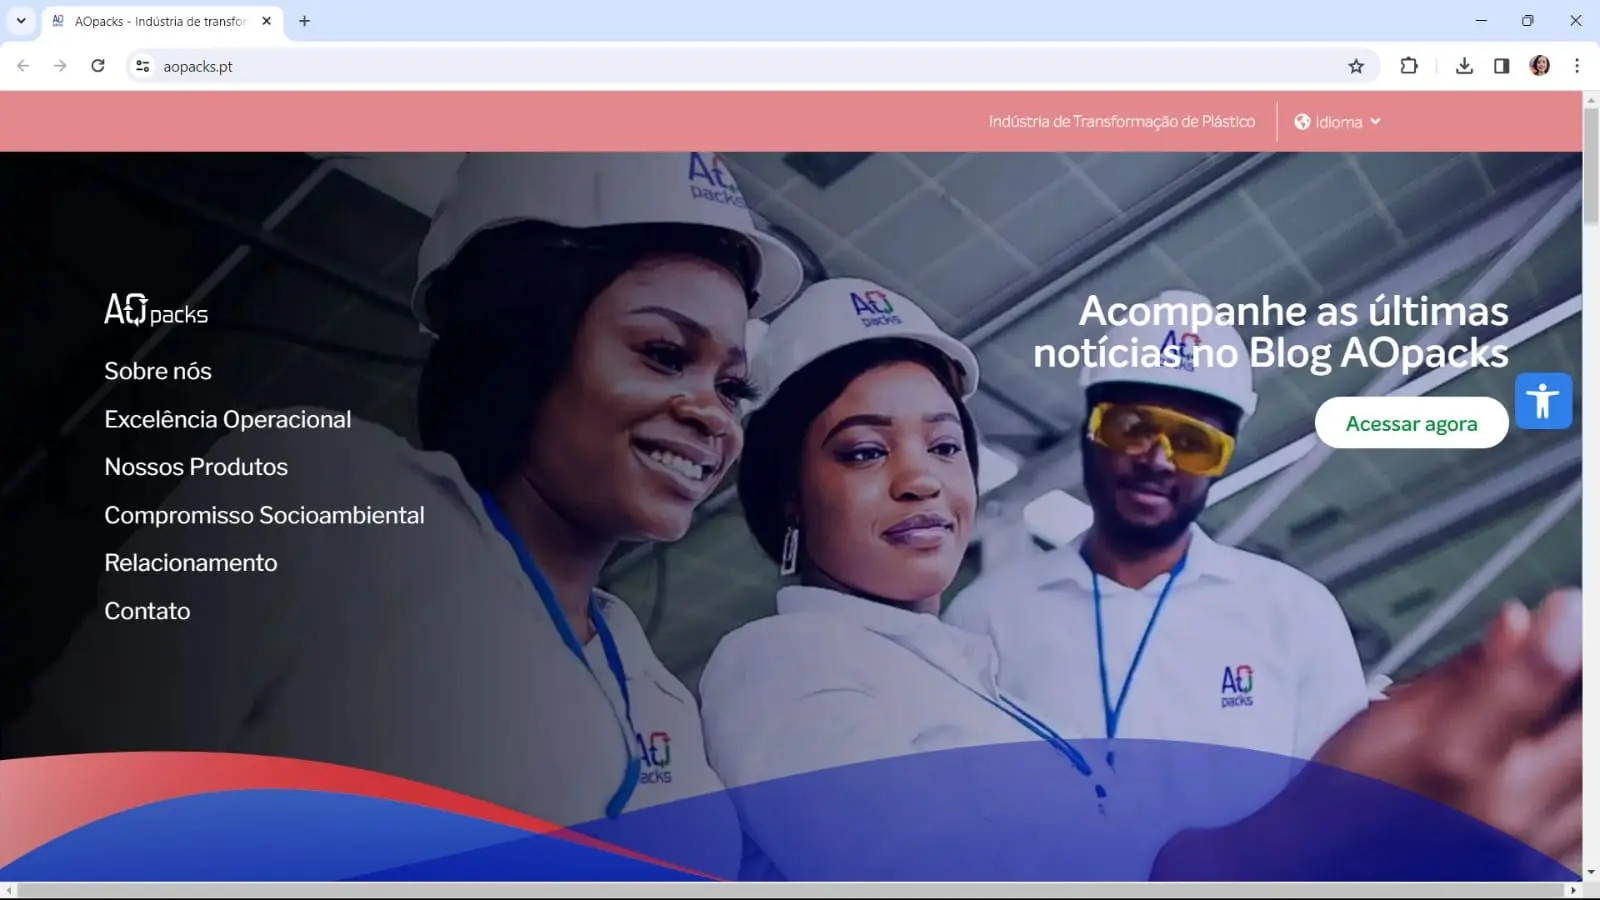Open the tab search dropdown arrow
This screenshot has width=1600, height=900.
(x=21, y=20)
